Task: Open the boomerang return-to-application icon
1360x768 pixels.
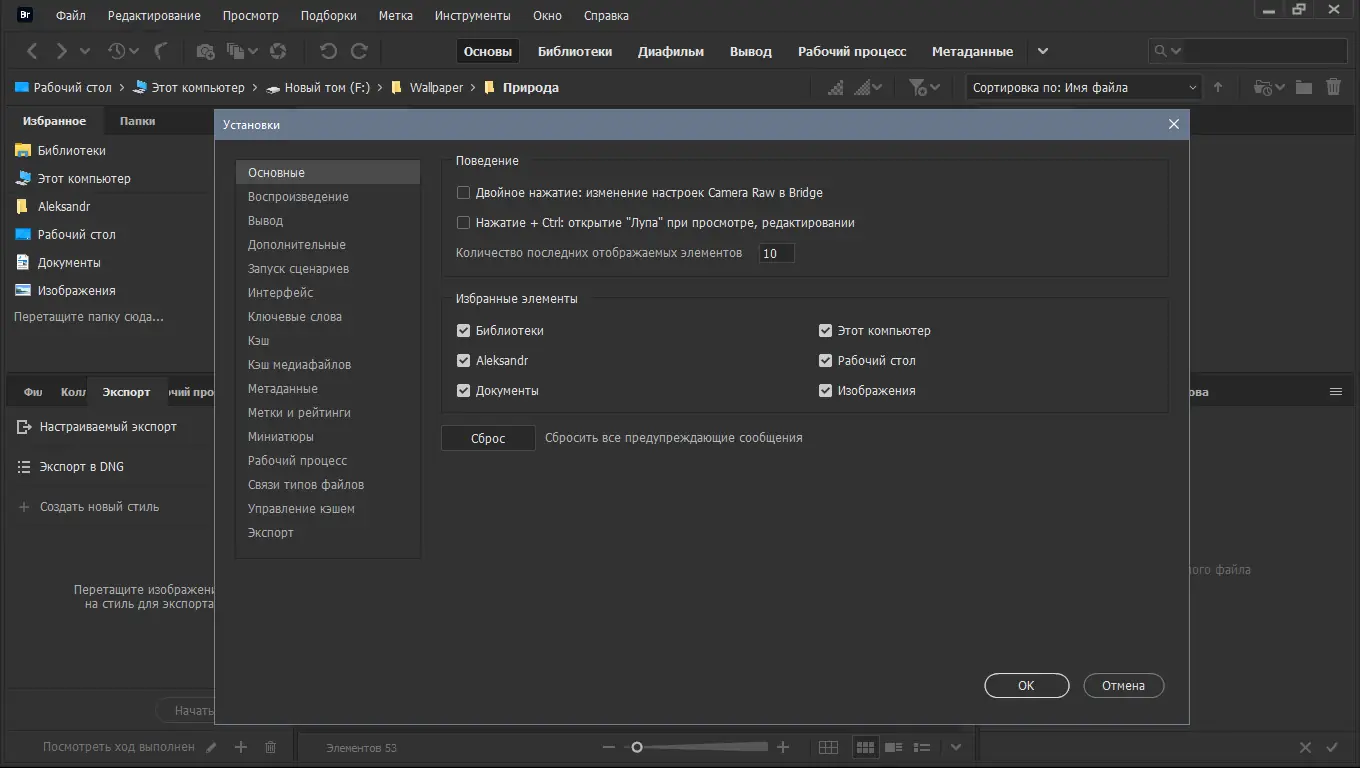Action: pos(161,51)
